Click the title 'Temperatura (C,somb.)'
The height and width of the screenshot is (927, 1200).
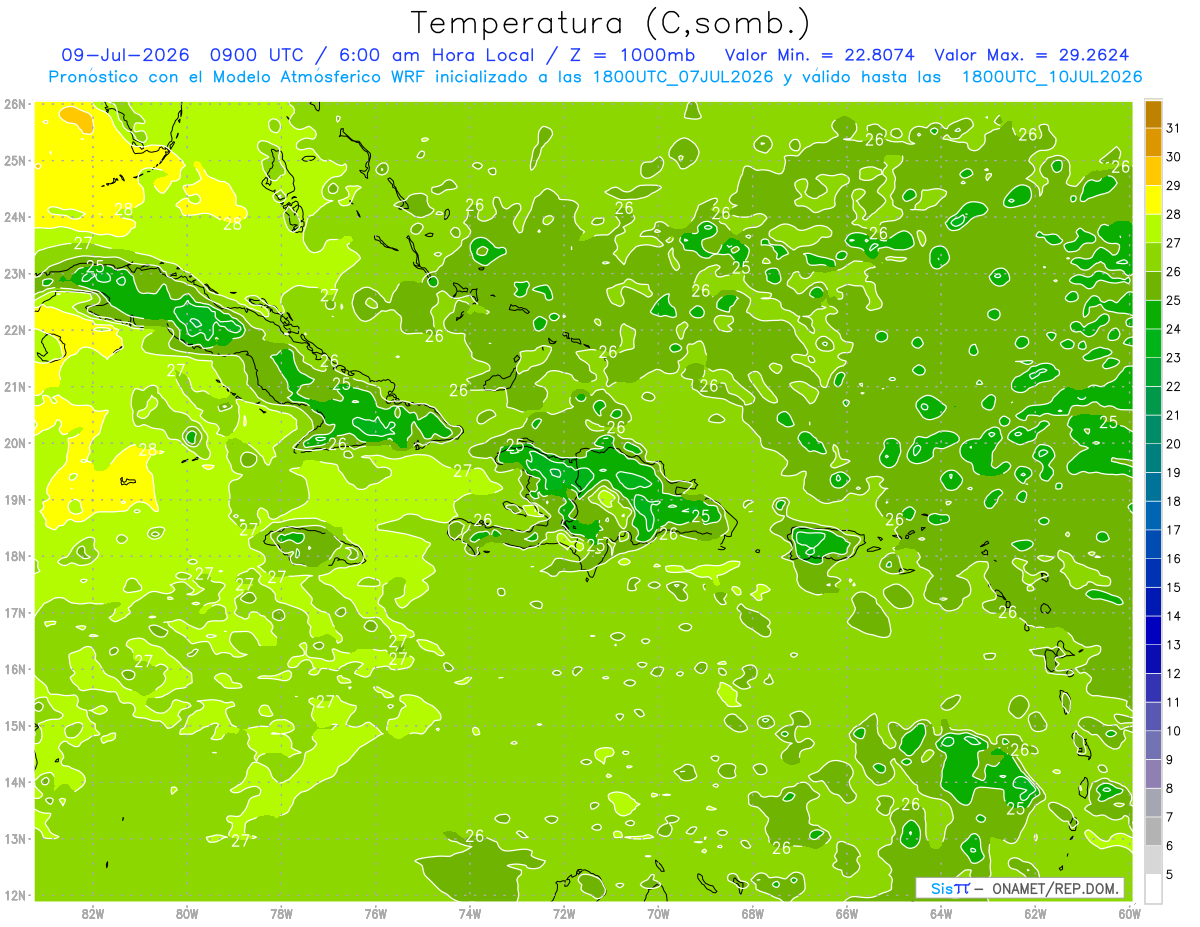[x=610, y=23]
